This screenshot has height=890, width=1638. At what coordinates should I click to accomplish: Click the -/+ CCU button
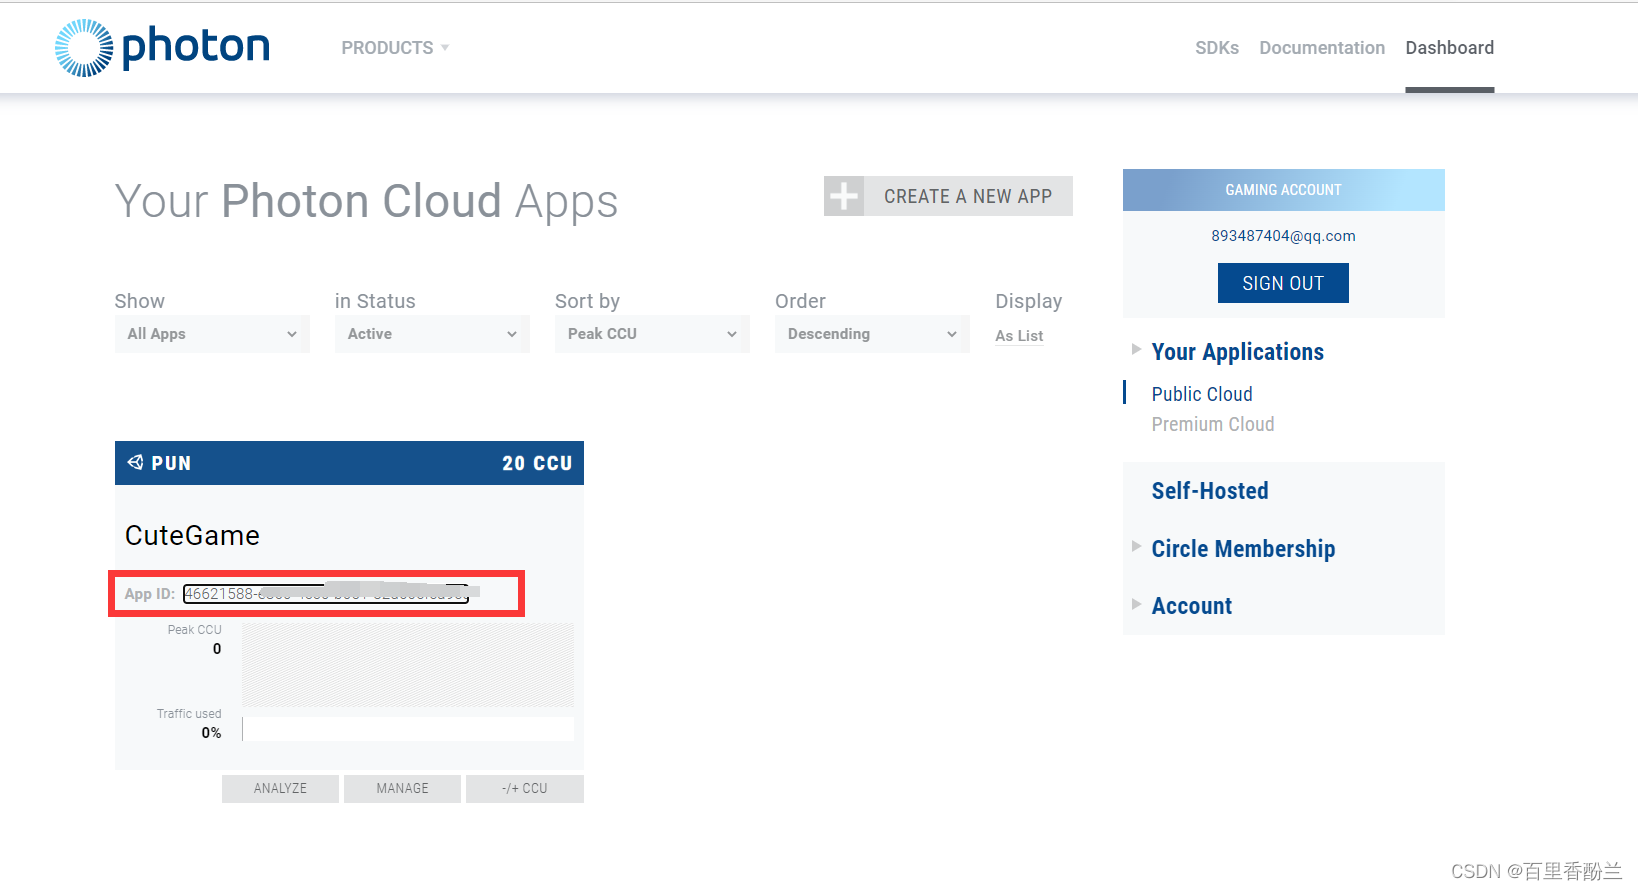point(525,789)
